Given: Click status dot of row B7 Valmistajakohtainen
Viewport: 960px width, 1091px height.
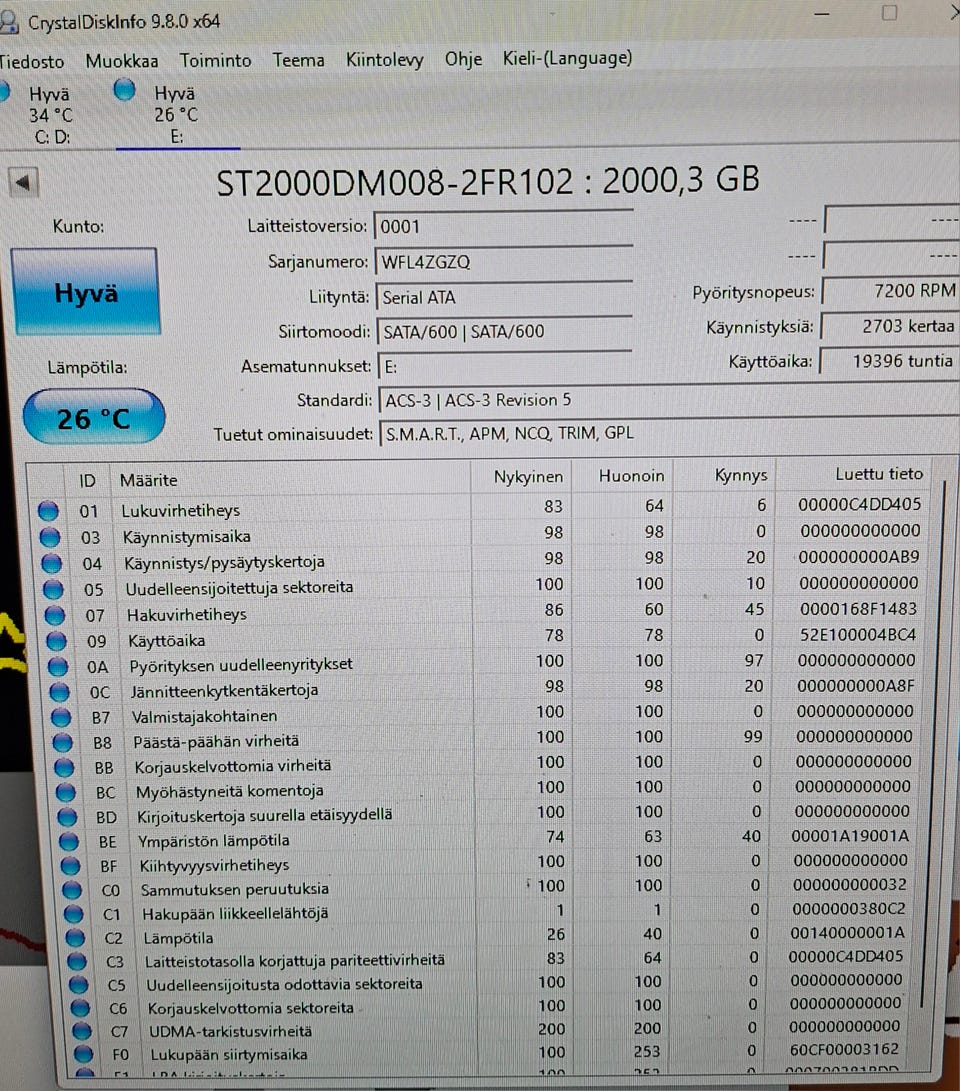Looking at the screenshot, I should (x=61, y=717).
